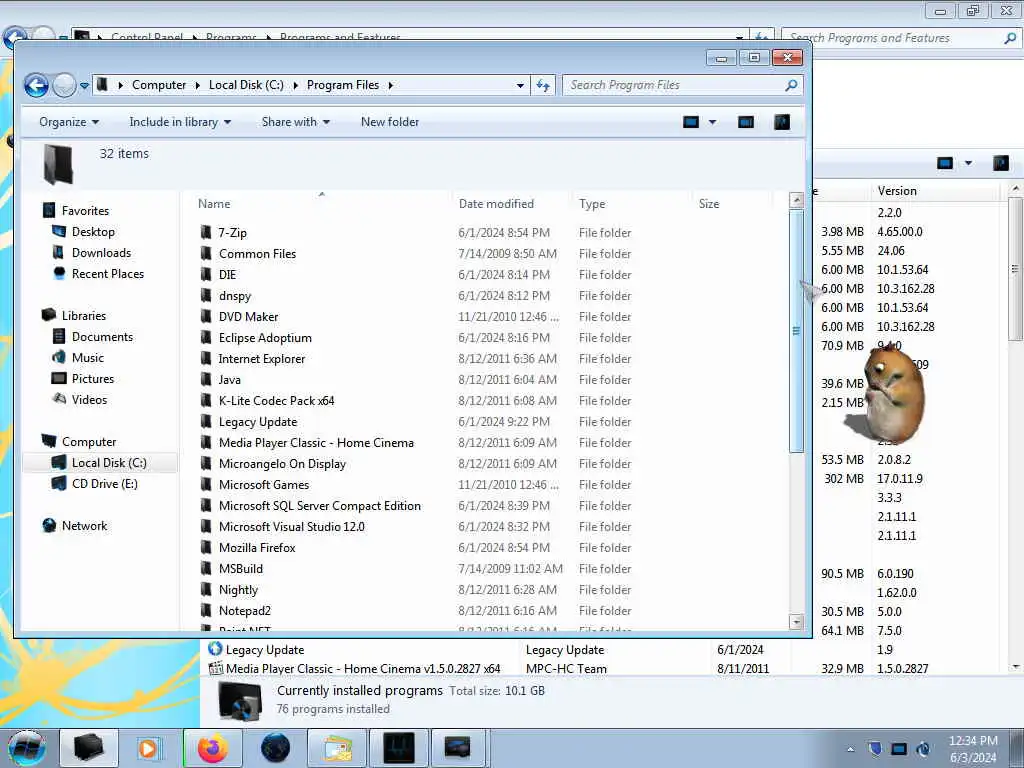Sort by the Date modified column header
The width and height of the screenshot is (1024, 768).
point(496,204)
